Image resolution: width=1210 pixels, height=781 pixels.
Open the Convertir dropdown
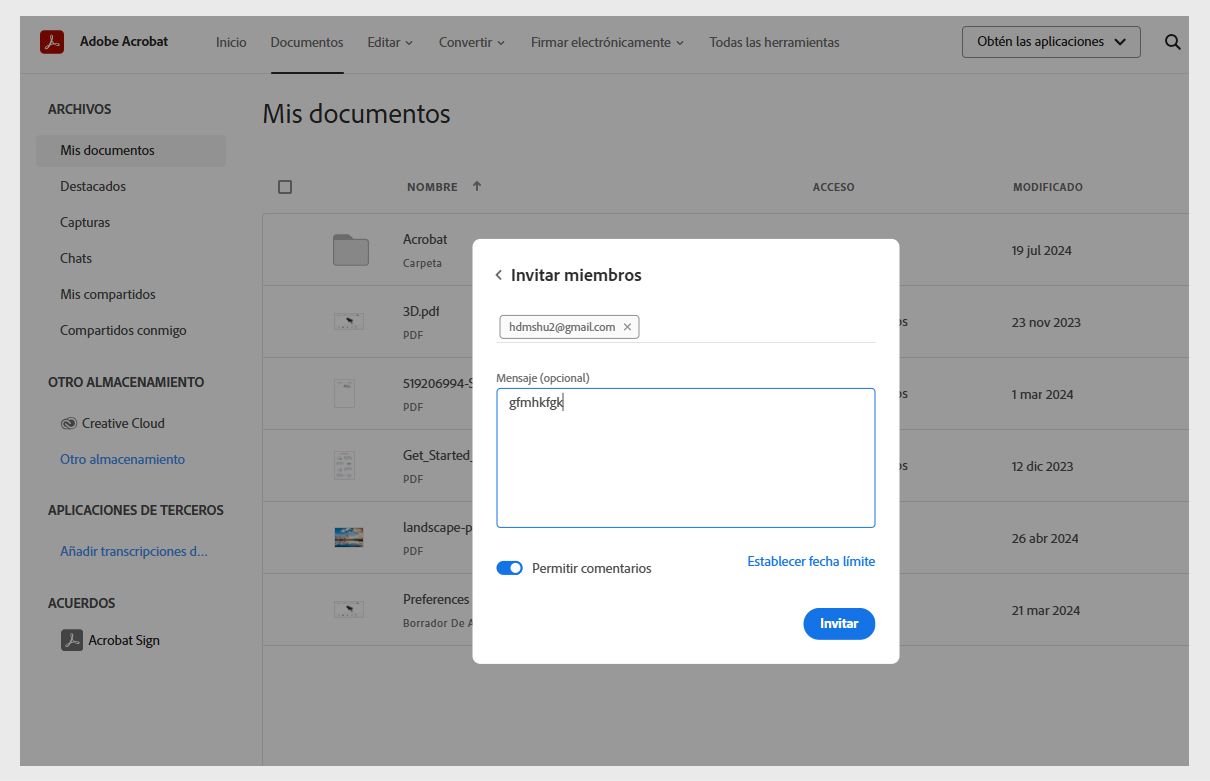pos(471,42)
